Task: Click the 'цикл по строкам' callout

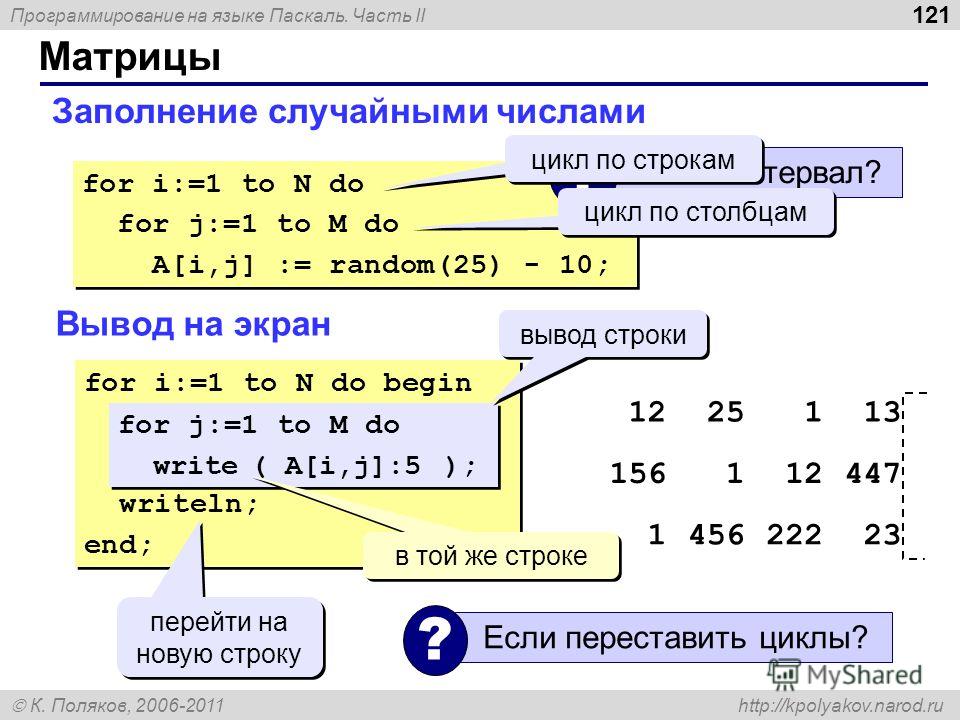Action: click(x=633, y=160)
